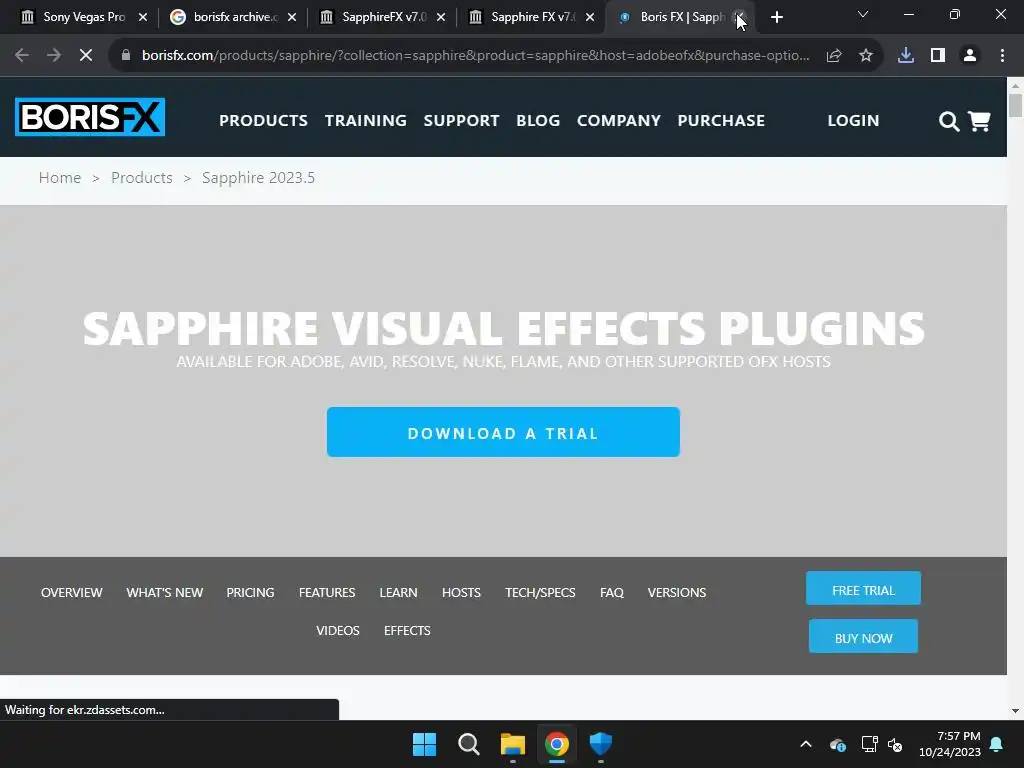Close the borisfx archive tab
Image resolution: width=1024 pixels, height=768 pixels.
[292, 18]
